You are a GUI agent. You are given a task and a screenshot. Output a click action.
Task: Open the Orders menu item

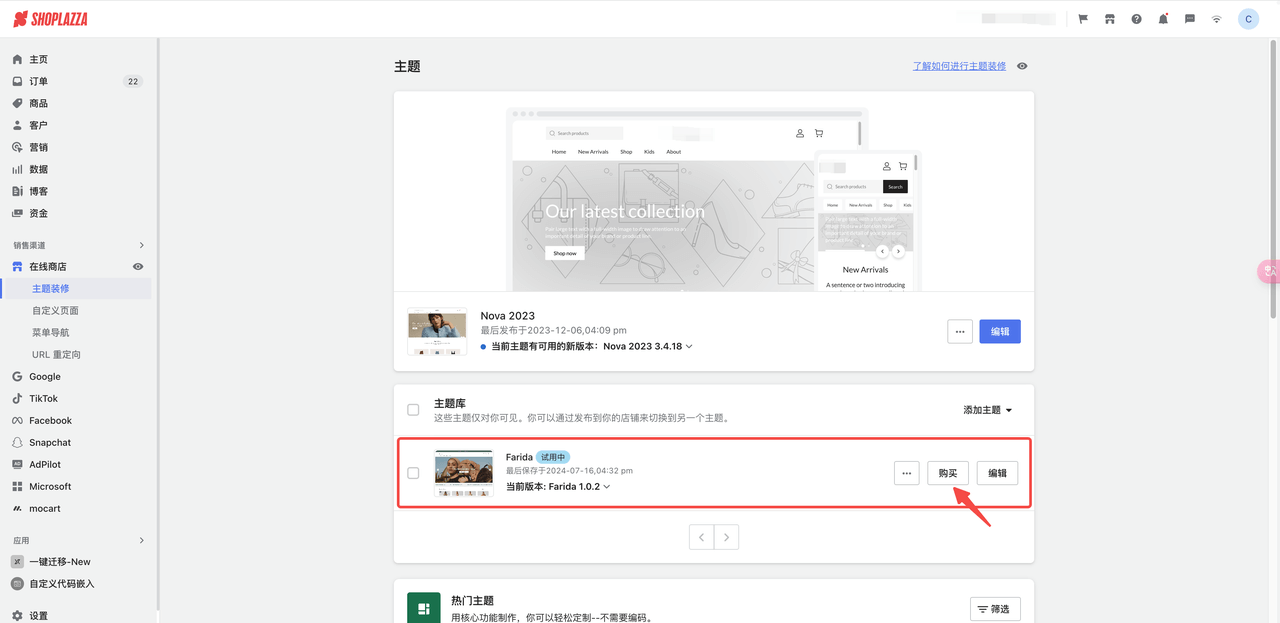38,82
